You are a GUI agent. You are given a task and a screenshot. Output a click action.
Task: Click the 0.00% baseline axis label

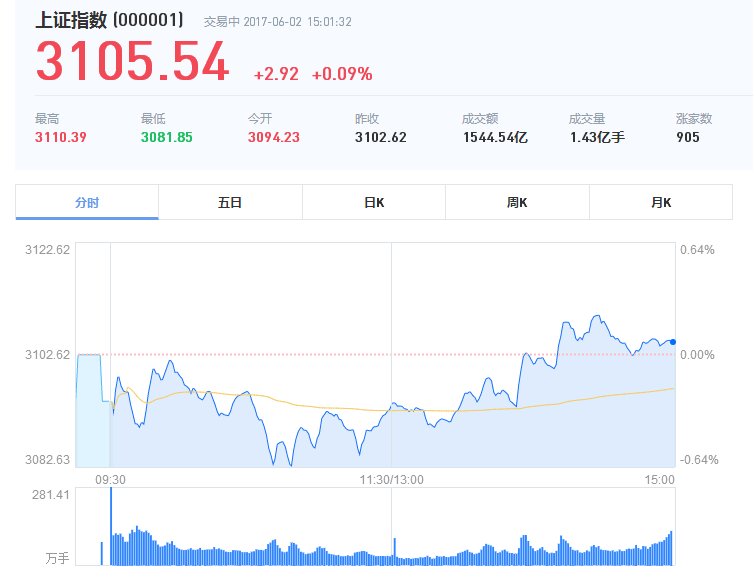point(697,355)
